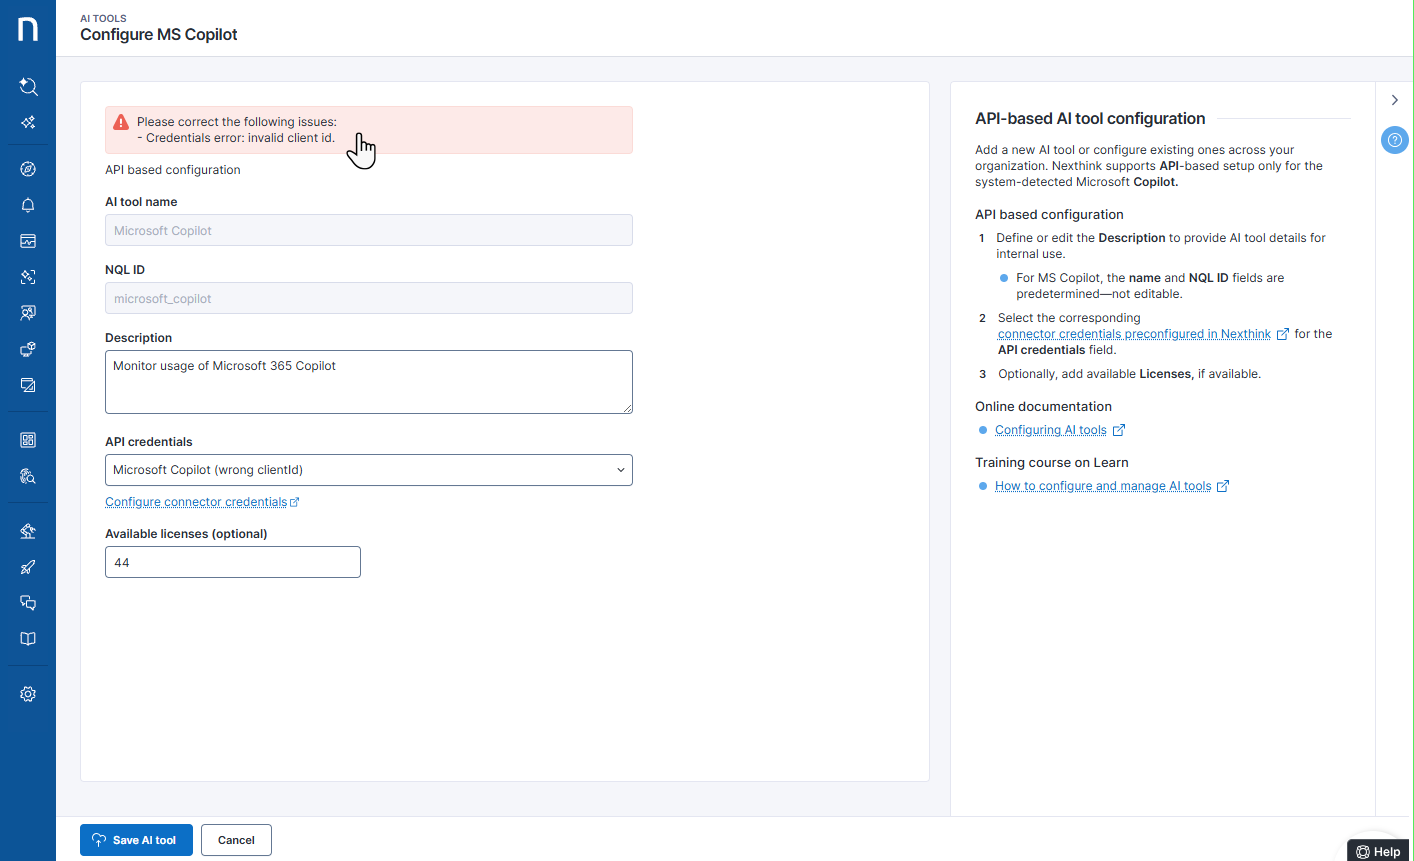
Task: Open the search magnifier icon in sidebar
Action: pos(28,87)
